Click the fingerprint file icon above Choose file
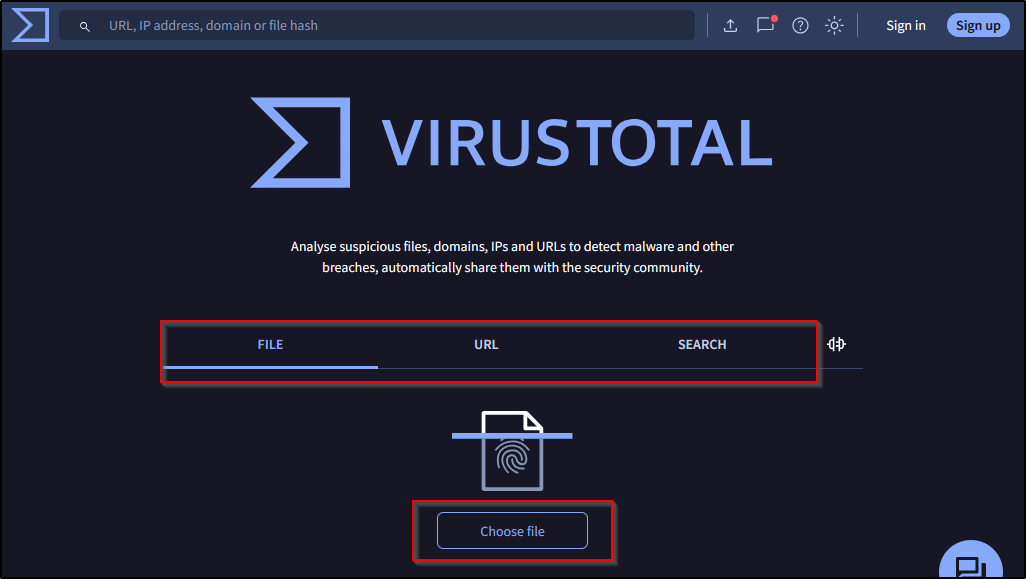Screen dimensions: 1026x579 512,451
